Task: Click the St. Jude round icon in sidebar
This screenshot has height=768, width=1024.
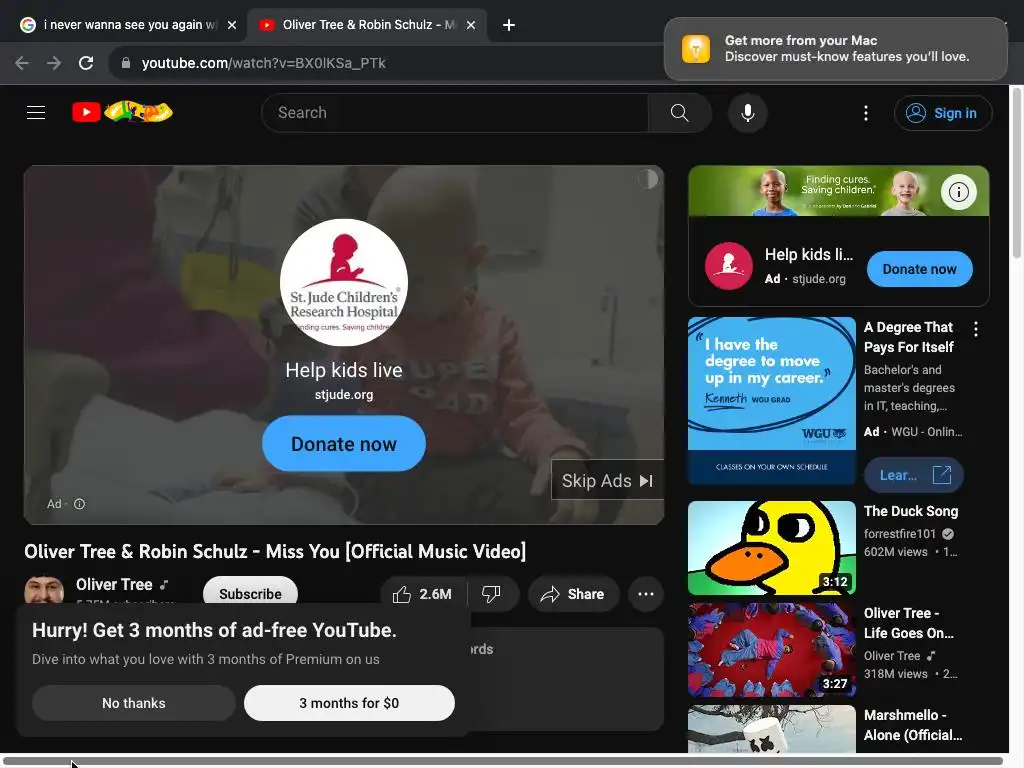Action: point(729,266)
